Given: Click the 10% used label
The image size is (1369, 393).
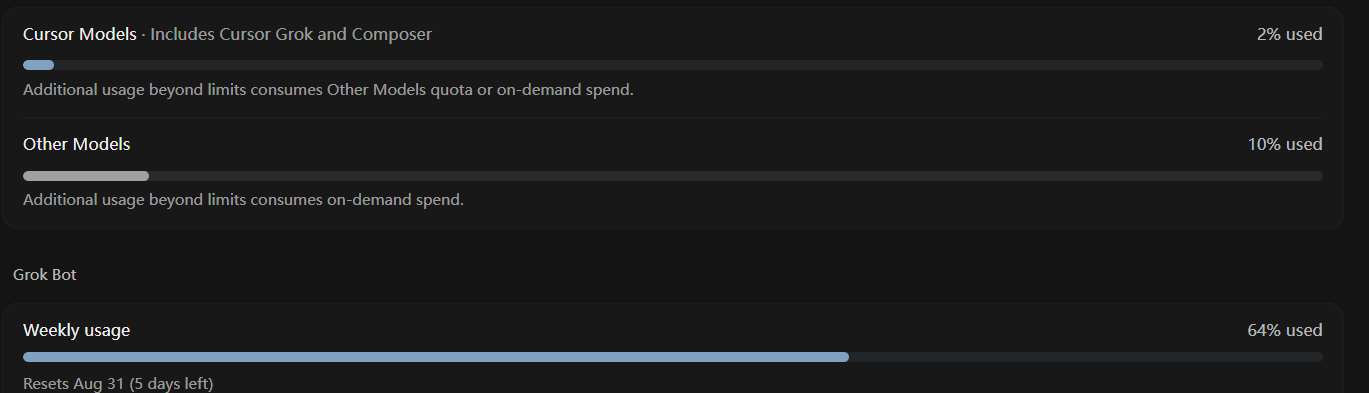Looking at the screenshot, I should 1285,144.
